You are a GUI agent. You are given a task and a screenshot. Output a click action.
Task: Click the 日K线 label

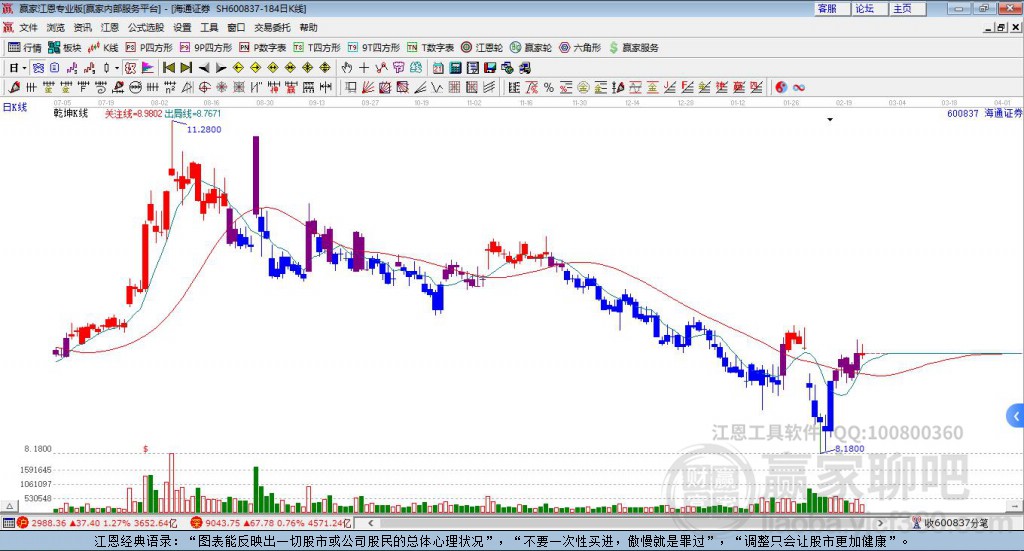click(15, 107)
